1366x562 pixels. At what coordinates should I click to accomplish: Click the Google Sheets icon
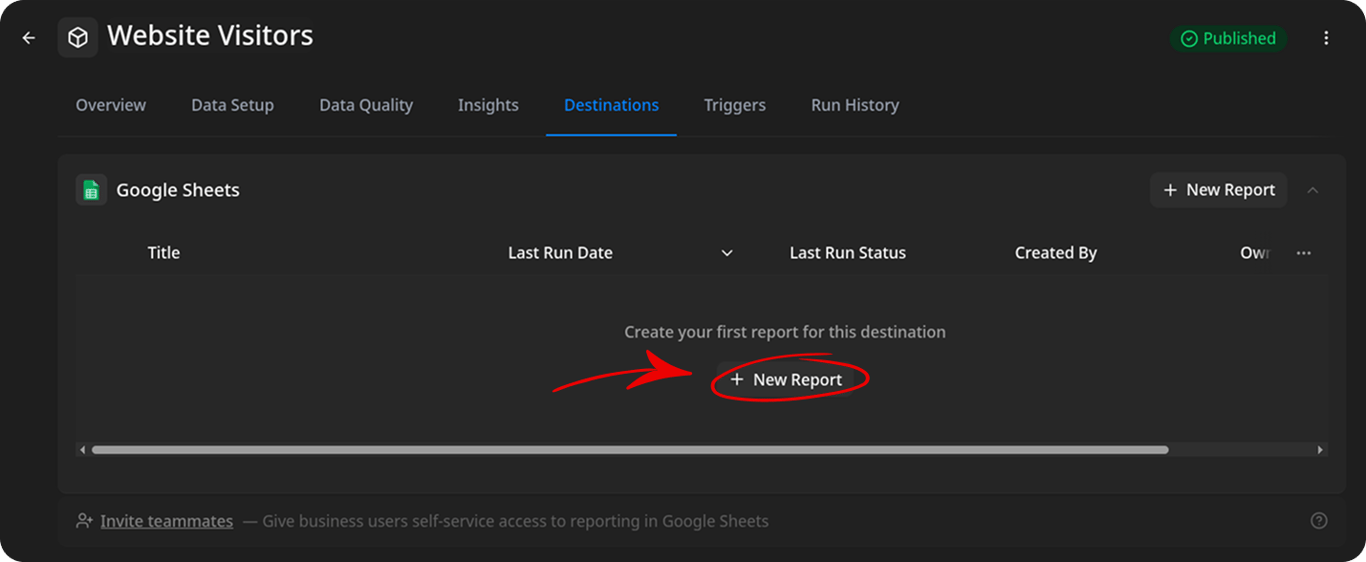[91, 190]
